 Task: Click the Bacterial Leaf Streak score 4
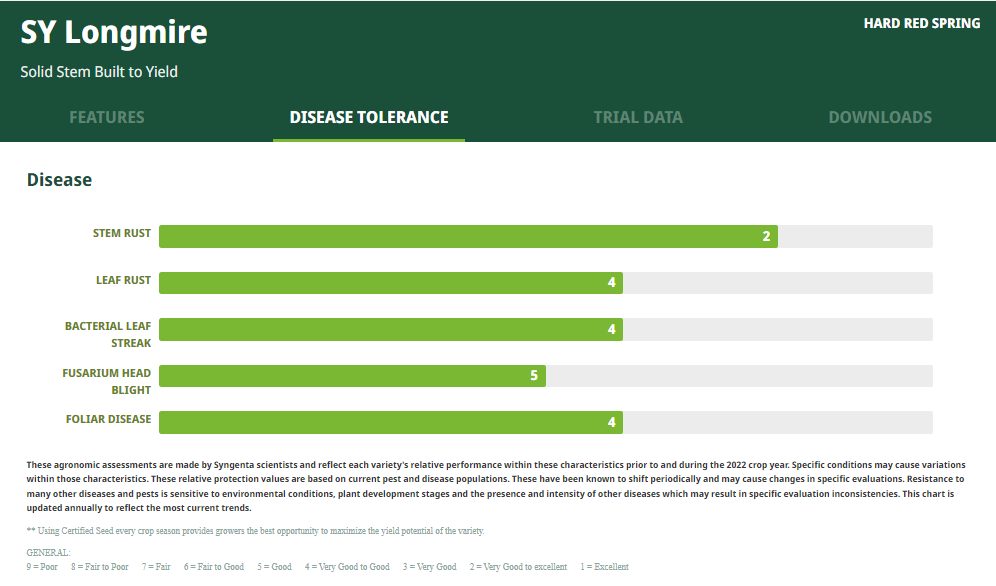612,330
